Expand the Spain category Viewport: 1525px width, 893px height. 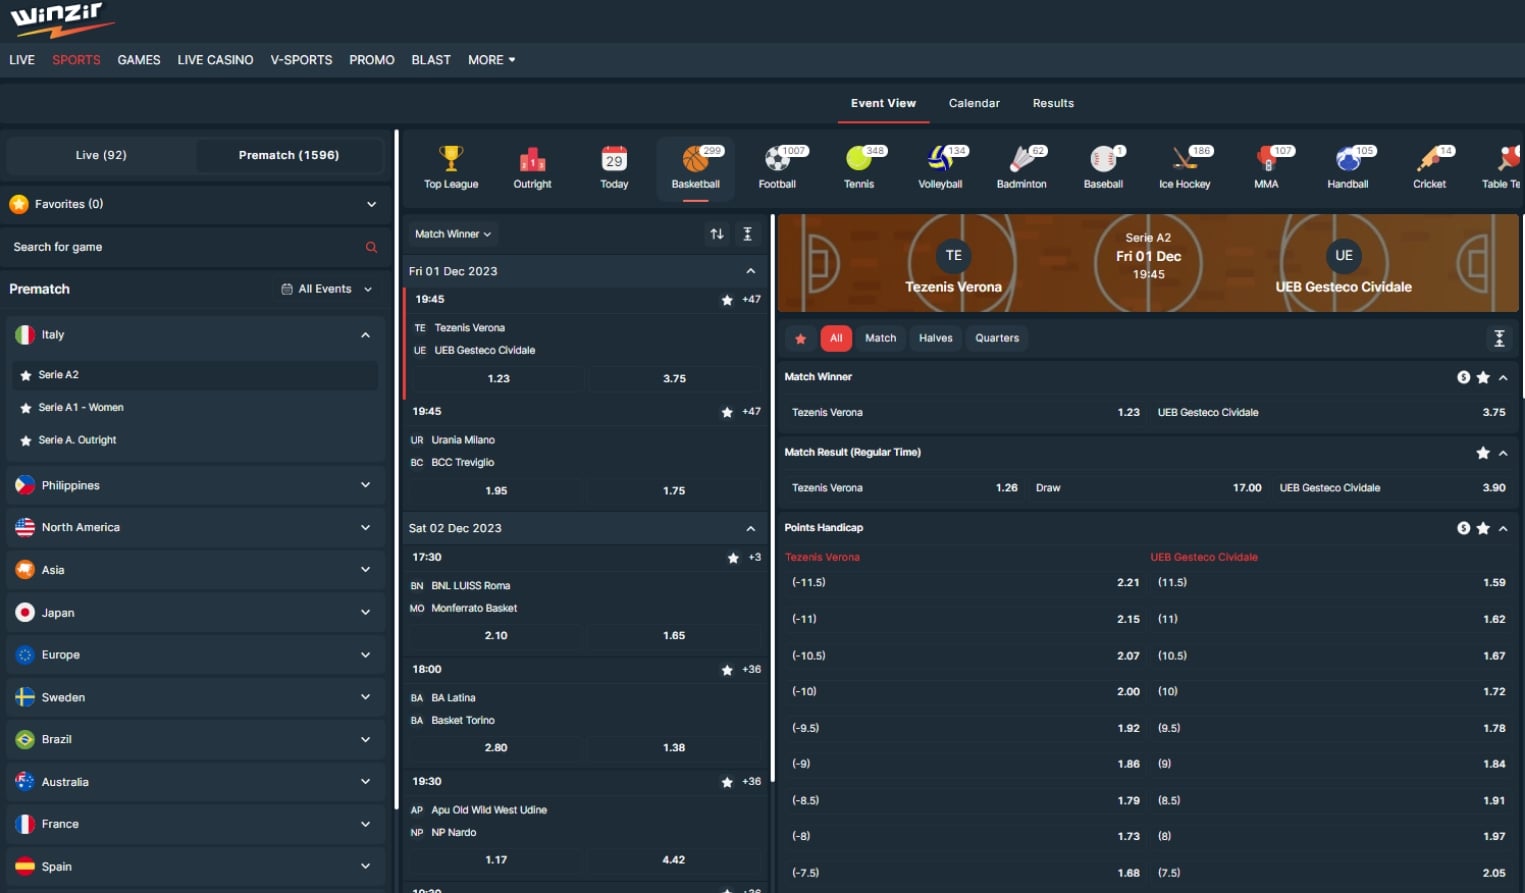(x=365, y=866)
